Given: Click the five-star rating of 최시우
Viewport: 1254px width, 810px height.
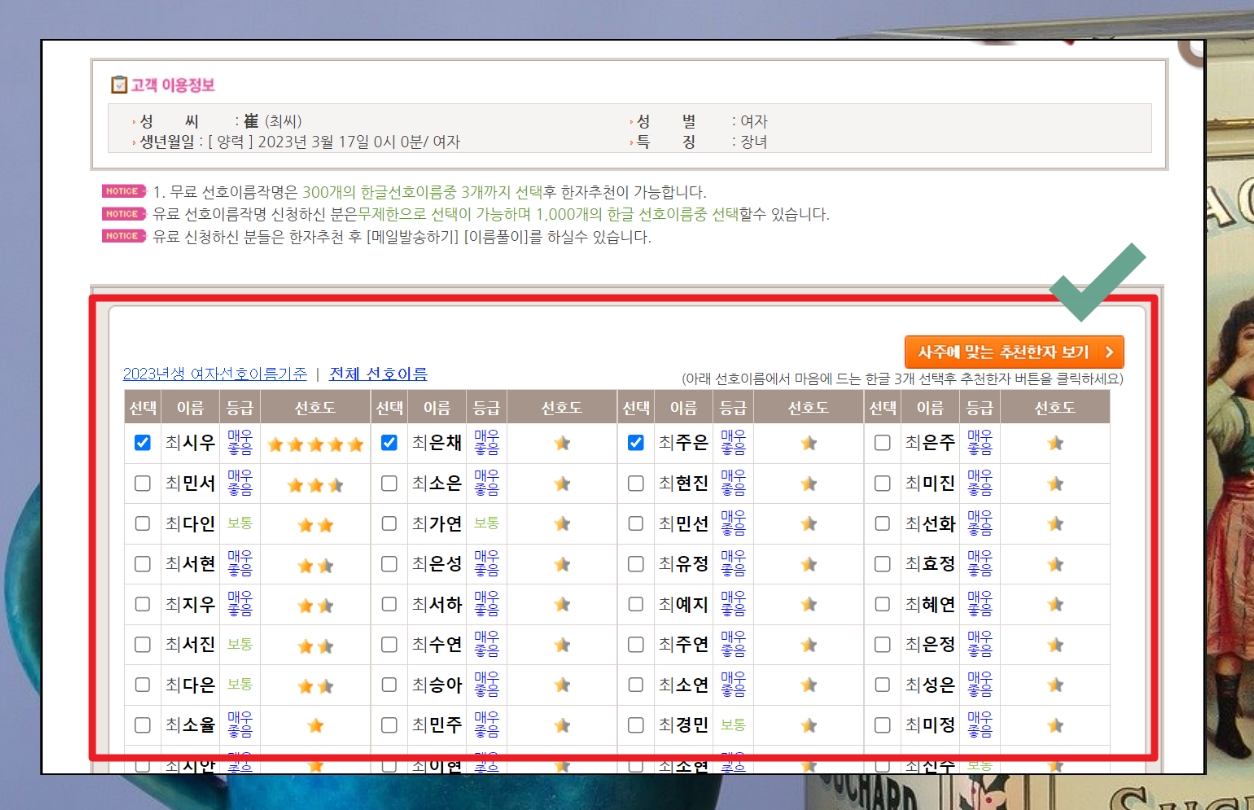Looking at the screenshot, I should pos(315,444).
